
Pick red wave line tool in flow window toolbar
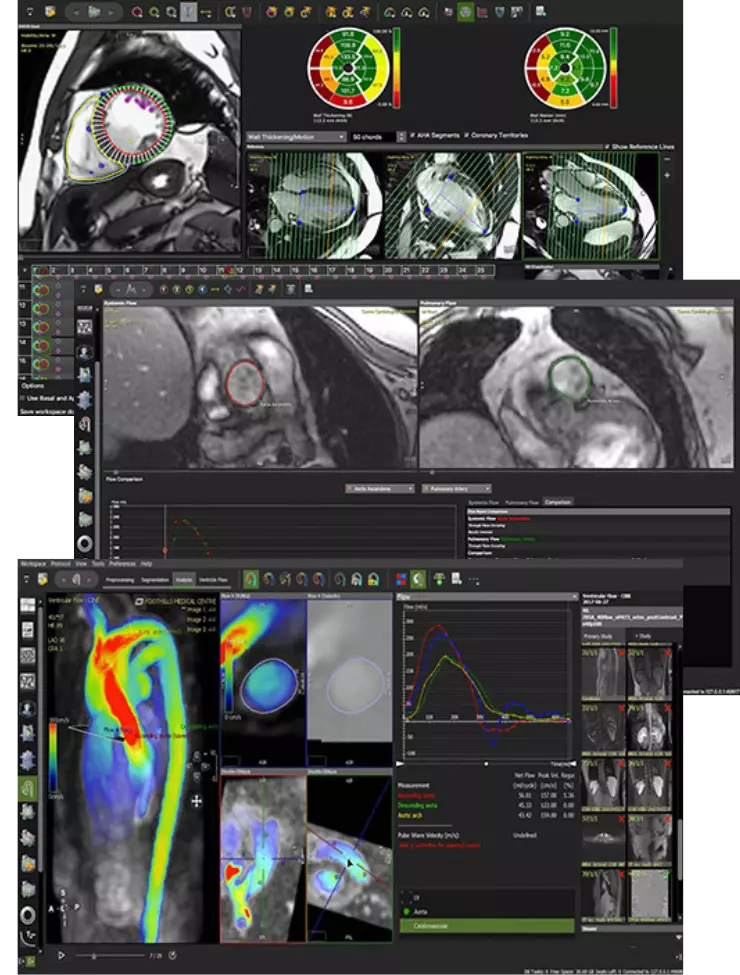pos(240,289)
